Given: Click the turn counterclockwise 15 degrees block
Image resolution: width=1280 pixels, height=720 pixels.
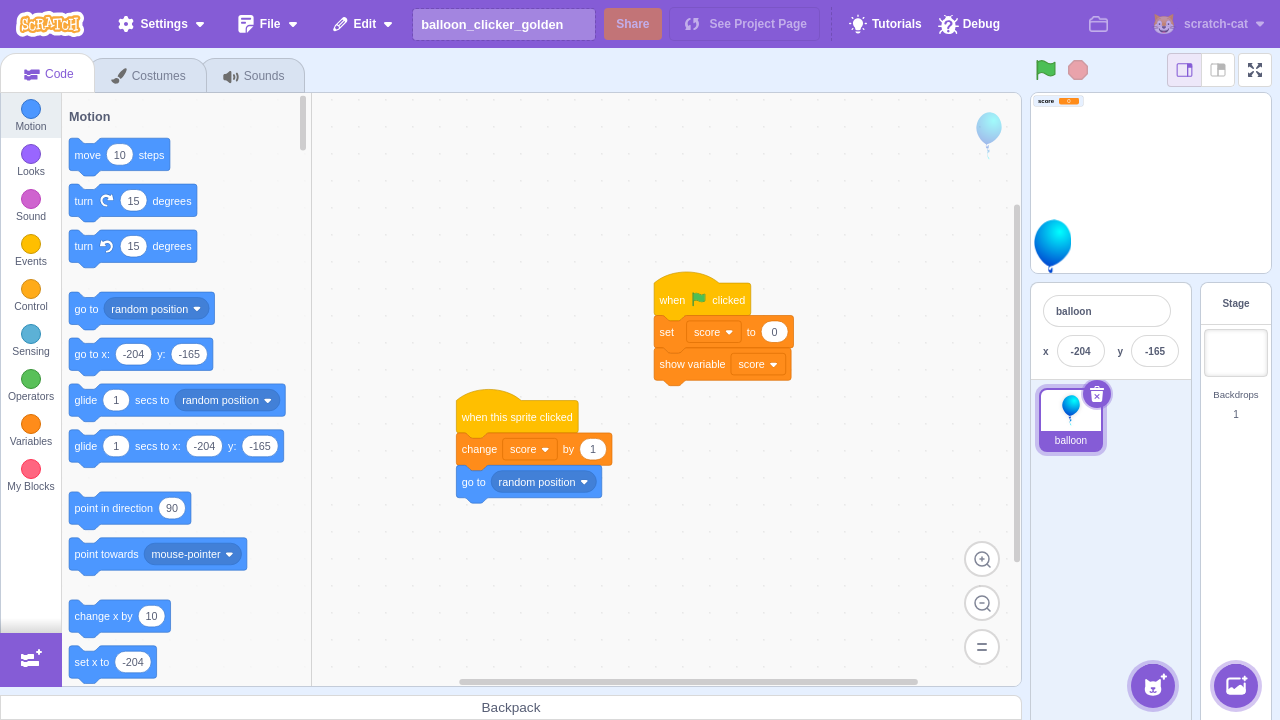Looking at the screenshot, I should 132,246.
